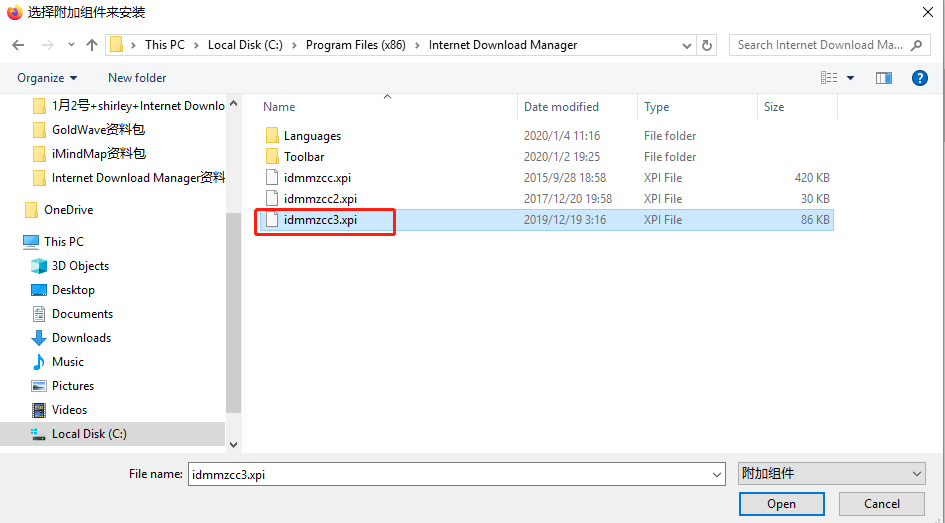Expand the address bar history dropdown
This screenshot has height=523, width=945.
[686, 45]
